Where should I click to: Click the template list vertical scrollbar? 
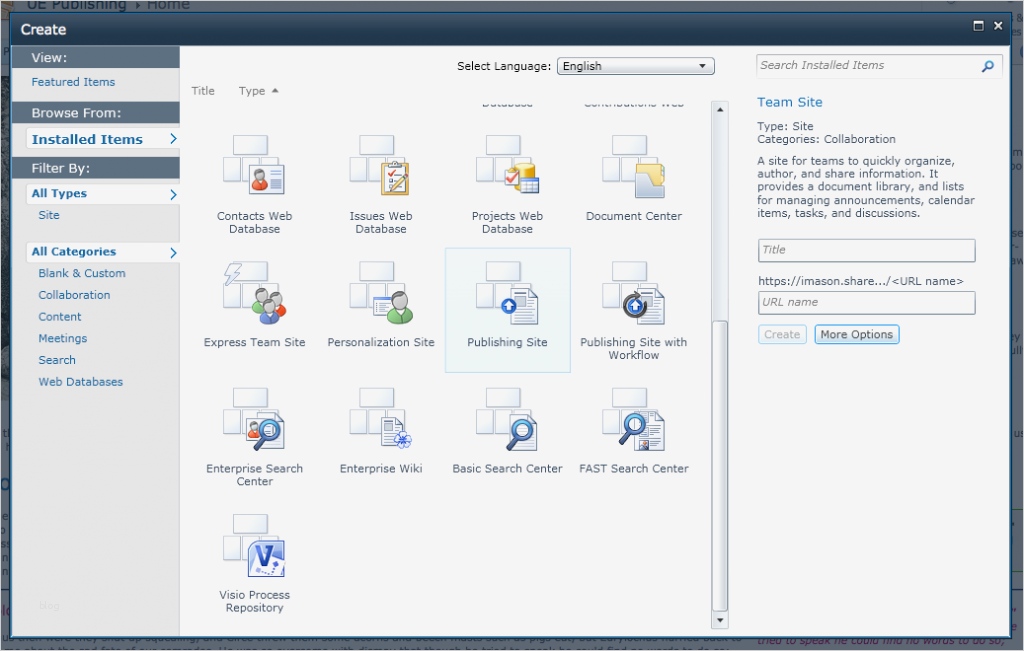point(719,460)
